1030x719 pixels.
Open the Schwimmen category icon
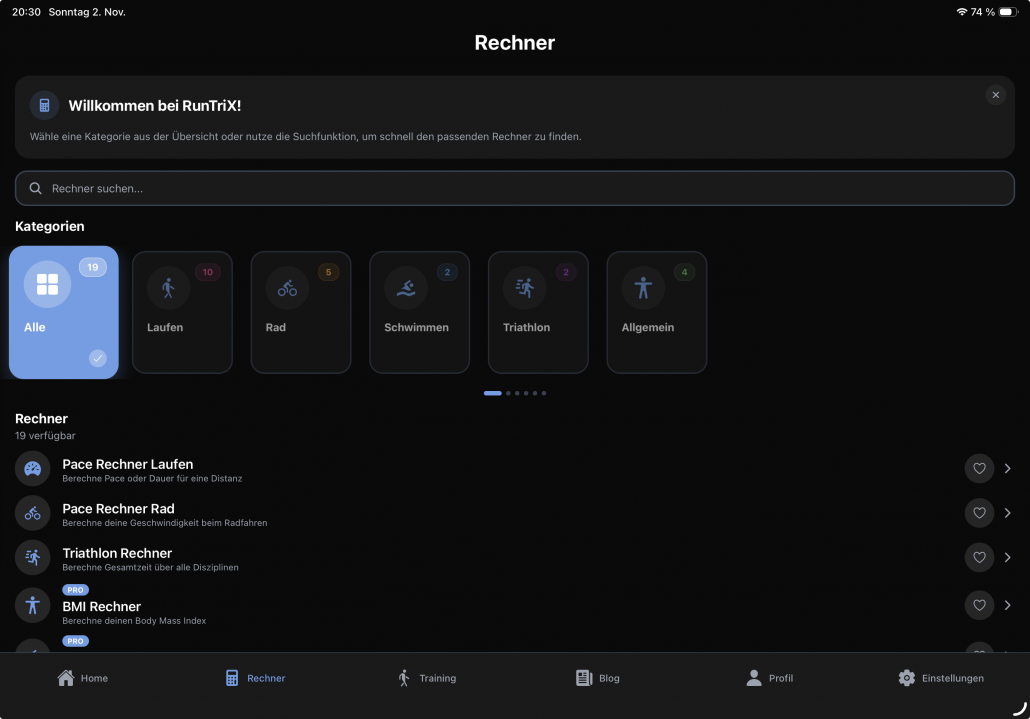click(x=406, y=287)
